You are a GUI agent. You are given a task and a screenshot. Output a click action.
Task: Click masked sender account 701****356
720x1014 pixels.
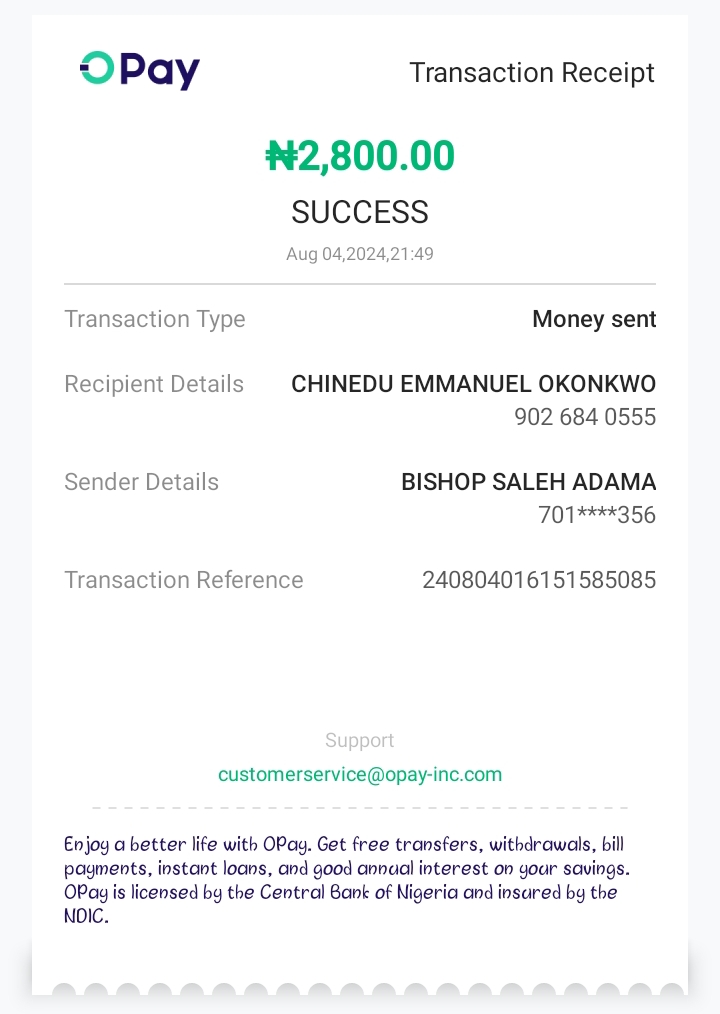(x=597, y=515)
